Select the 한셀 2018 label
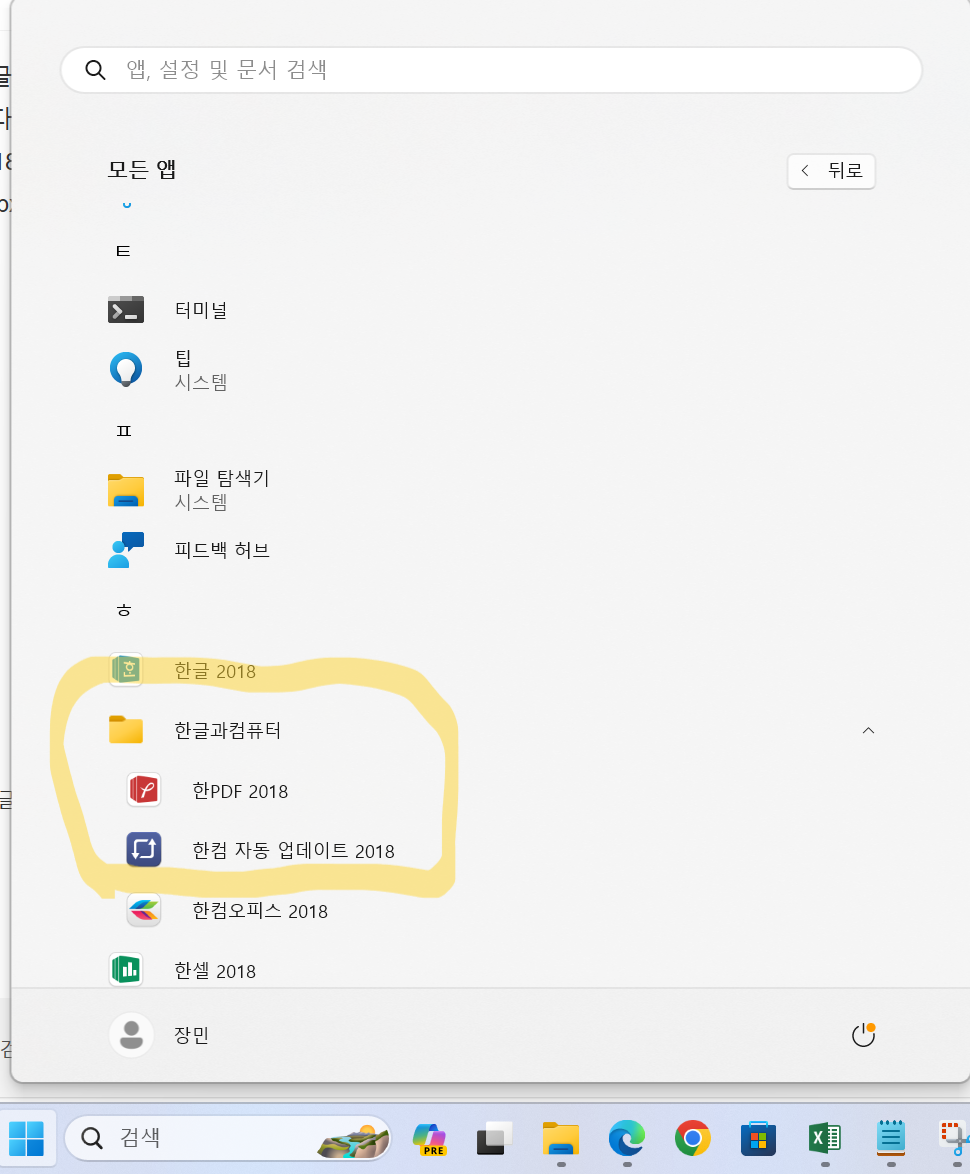 click(x=215, y=970)
